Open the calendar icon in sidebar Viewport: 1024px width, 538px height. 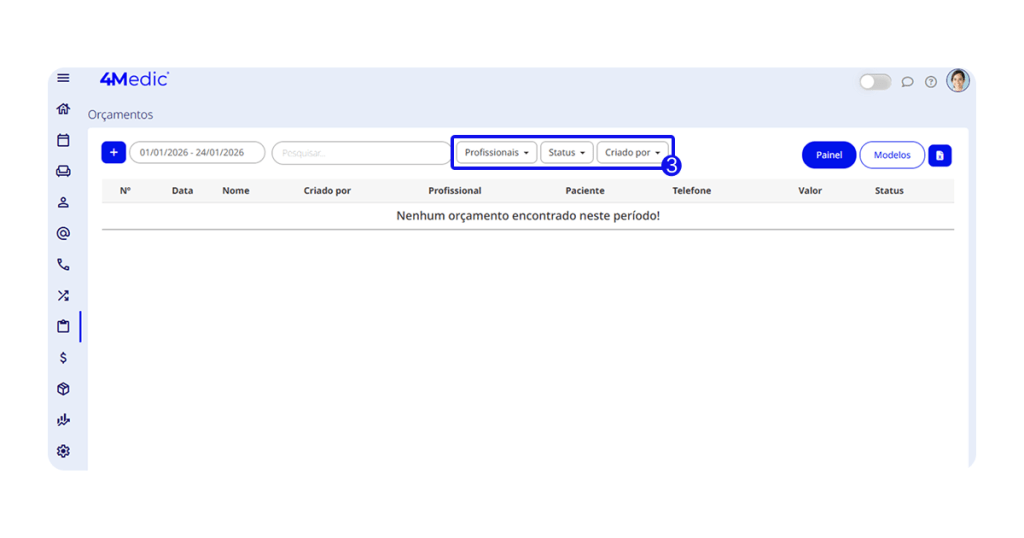pyautogui.click(x=63, y=140)
